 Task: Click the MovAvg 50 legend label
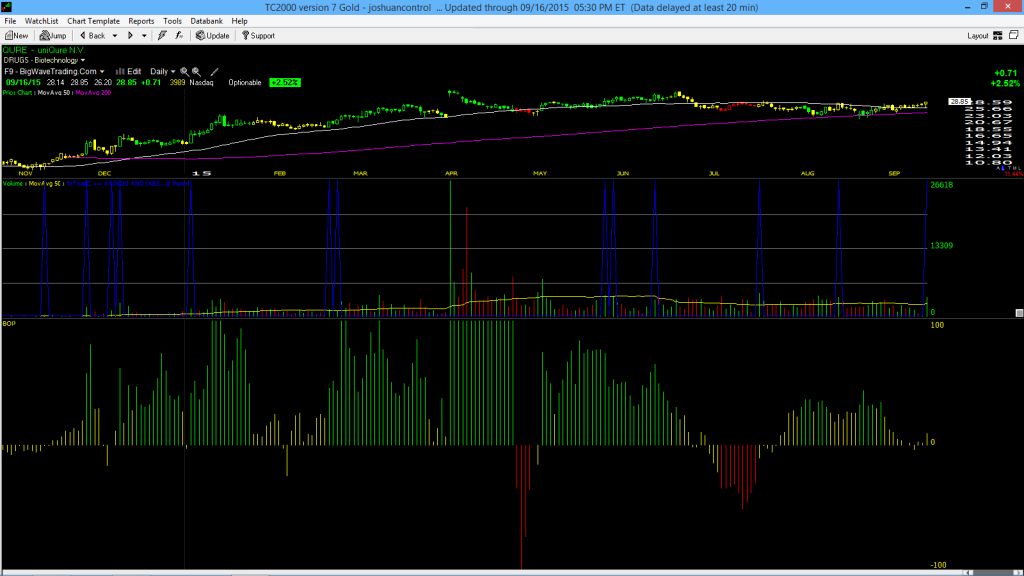pyautogui.click(x=54, y=93)
